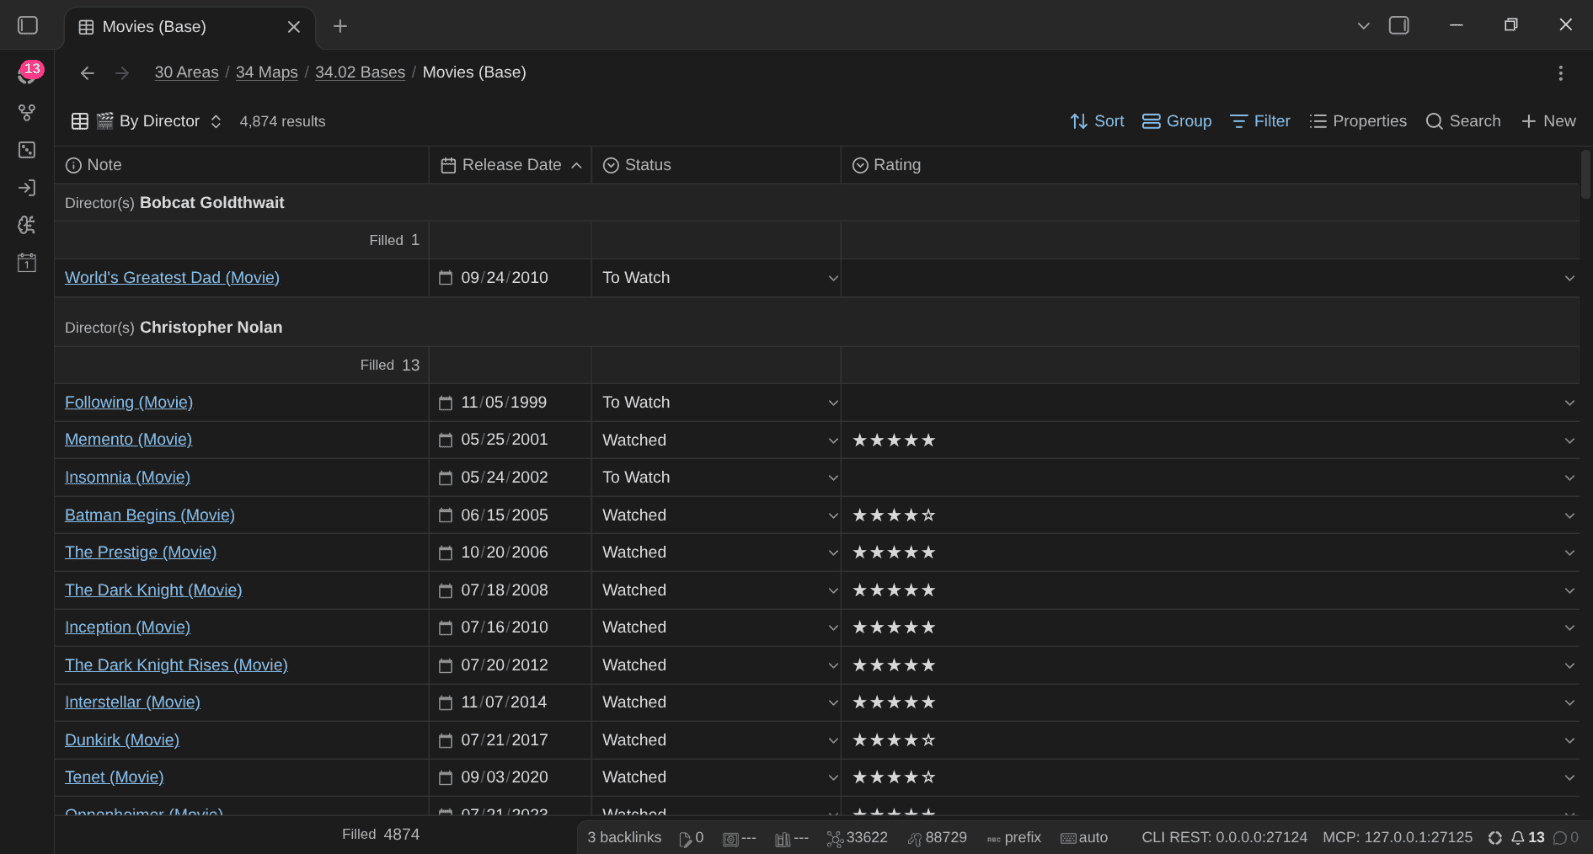Show the 3 backlinks in the status bar
Image resolution: width=1593 pixels, height=854 pixels.
click(x=624, y=838)
